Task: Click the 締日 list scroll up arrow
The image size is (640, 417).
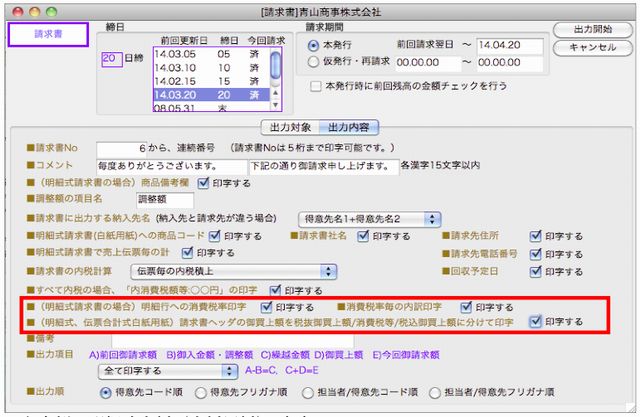Action: (276, 93)
